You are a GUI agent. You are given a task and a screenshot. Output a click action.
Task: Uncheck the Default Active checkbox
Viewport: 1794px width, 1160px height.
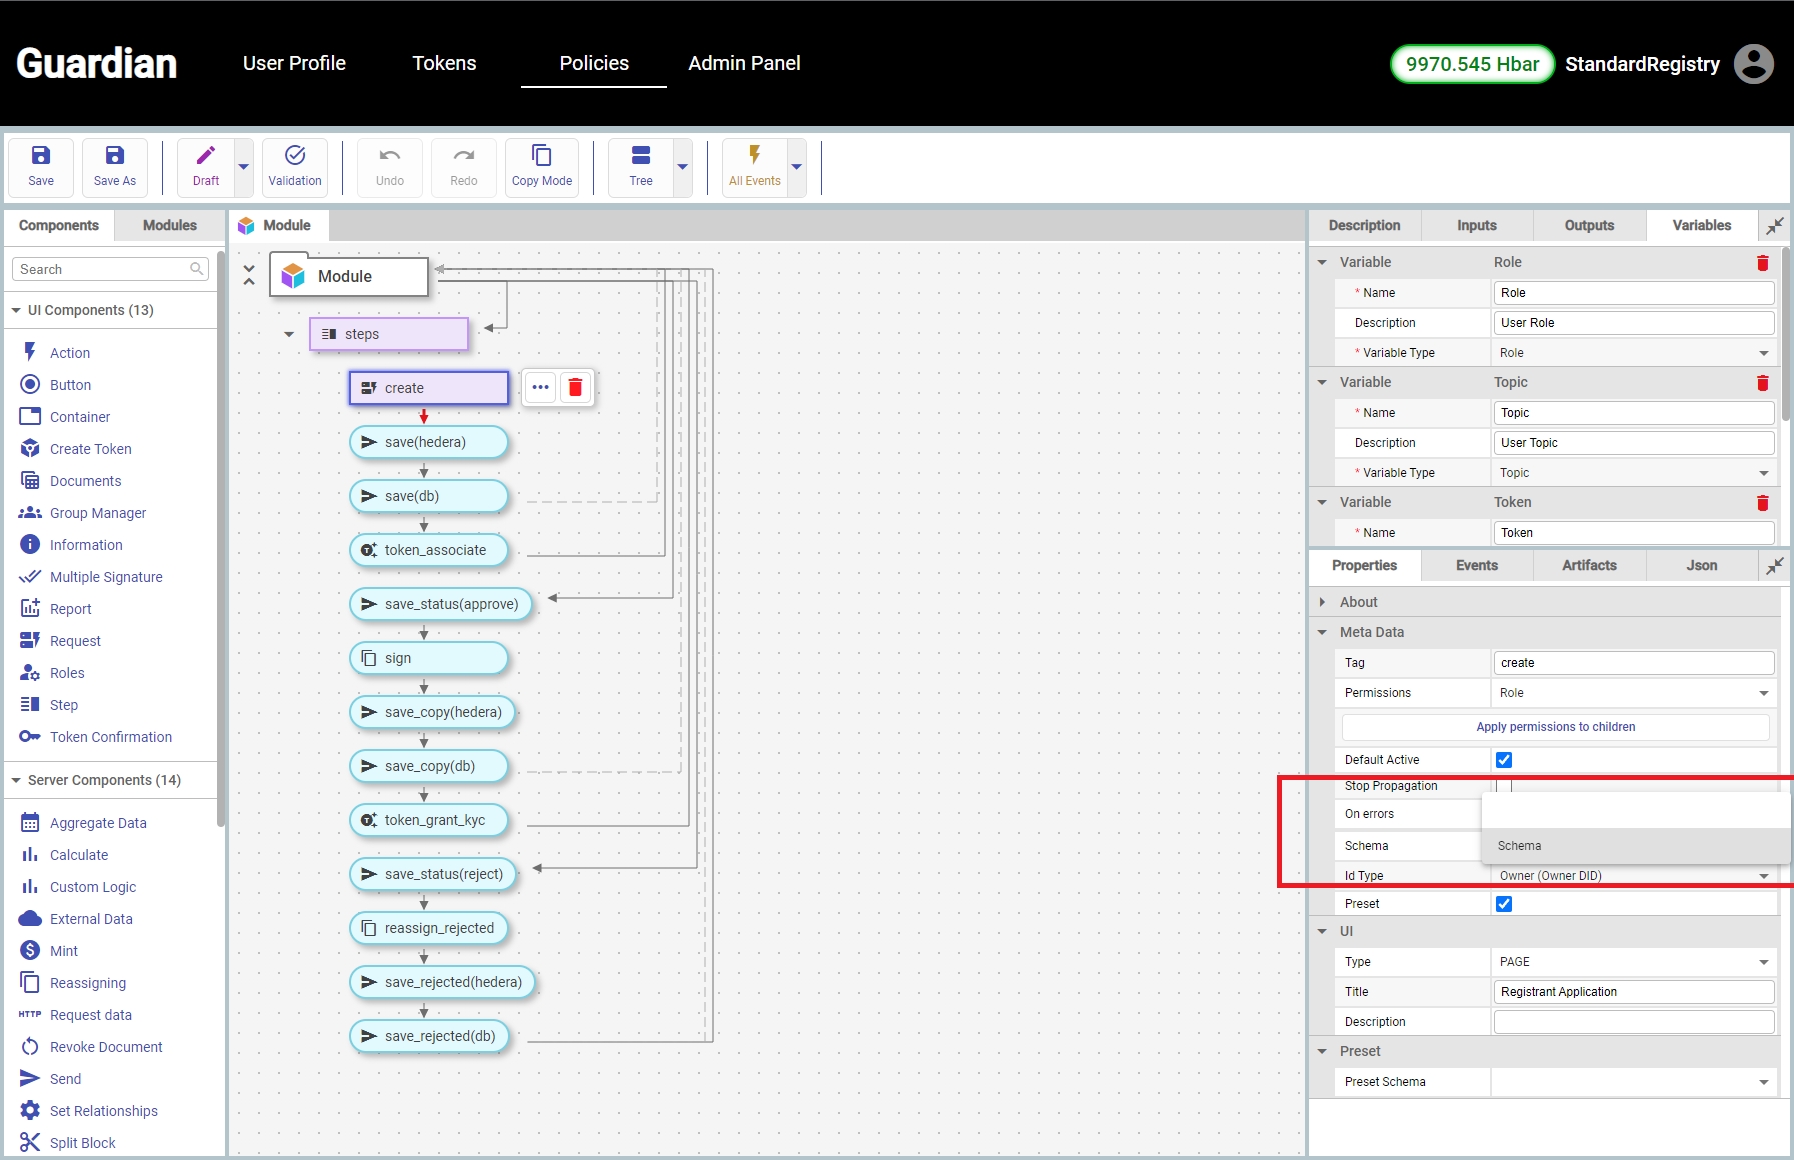tap(1503, 760)
